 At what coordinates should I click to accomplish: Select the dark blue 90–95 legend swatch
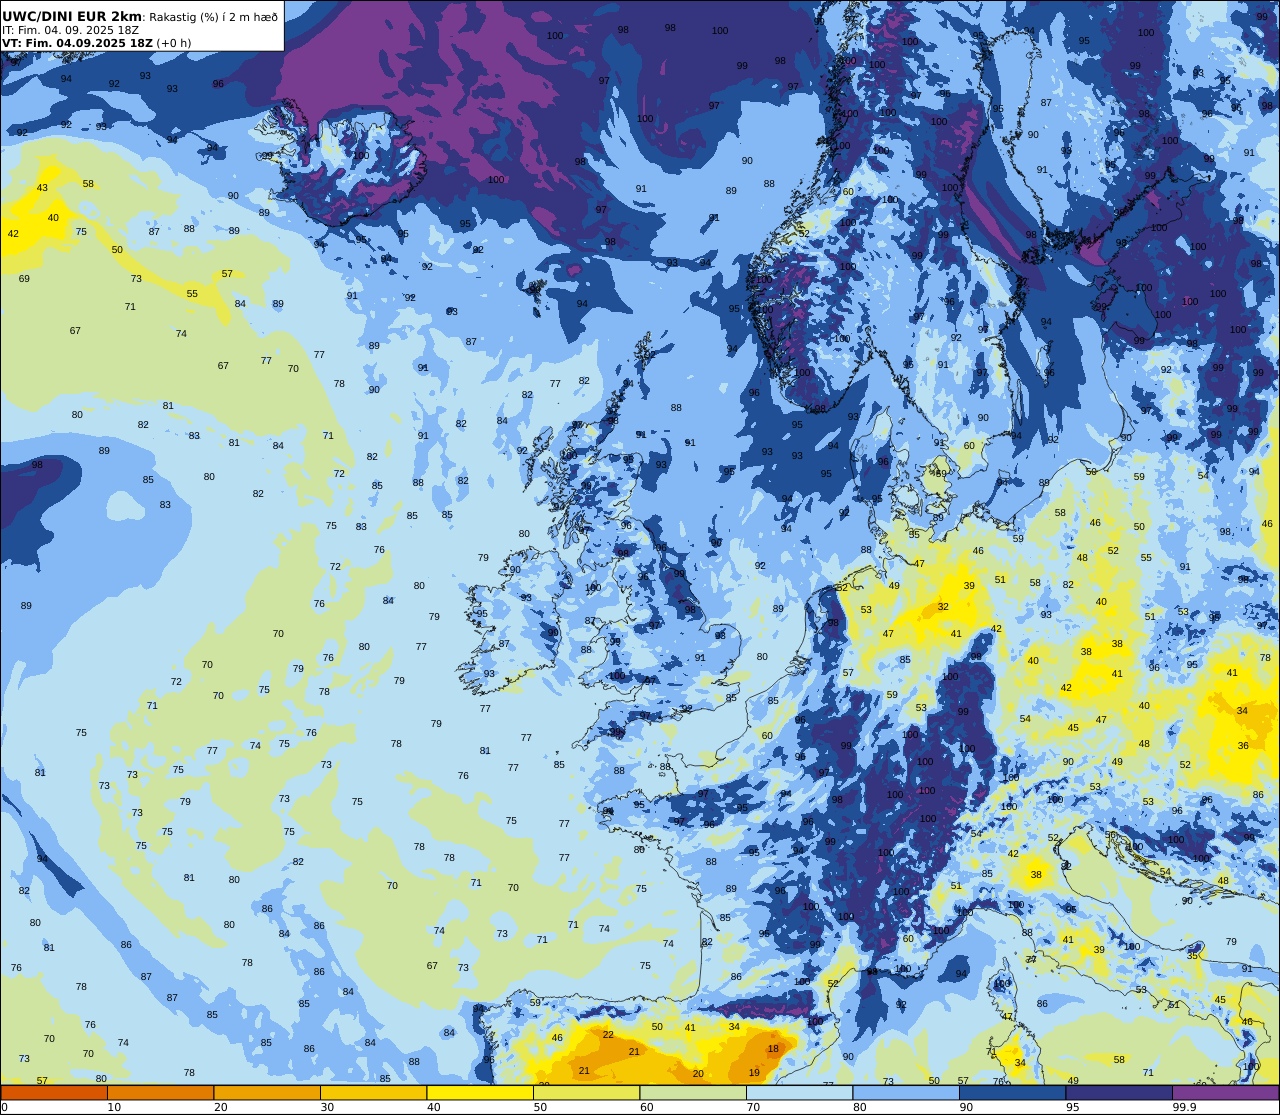tap(1012, 1092)
